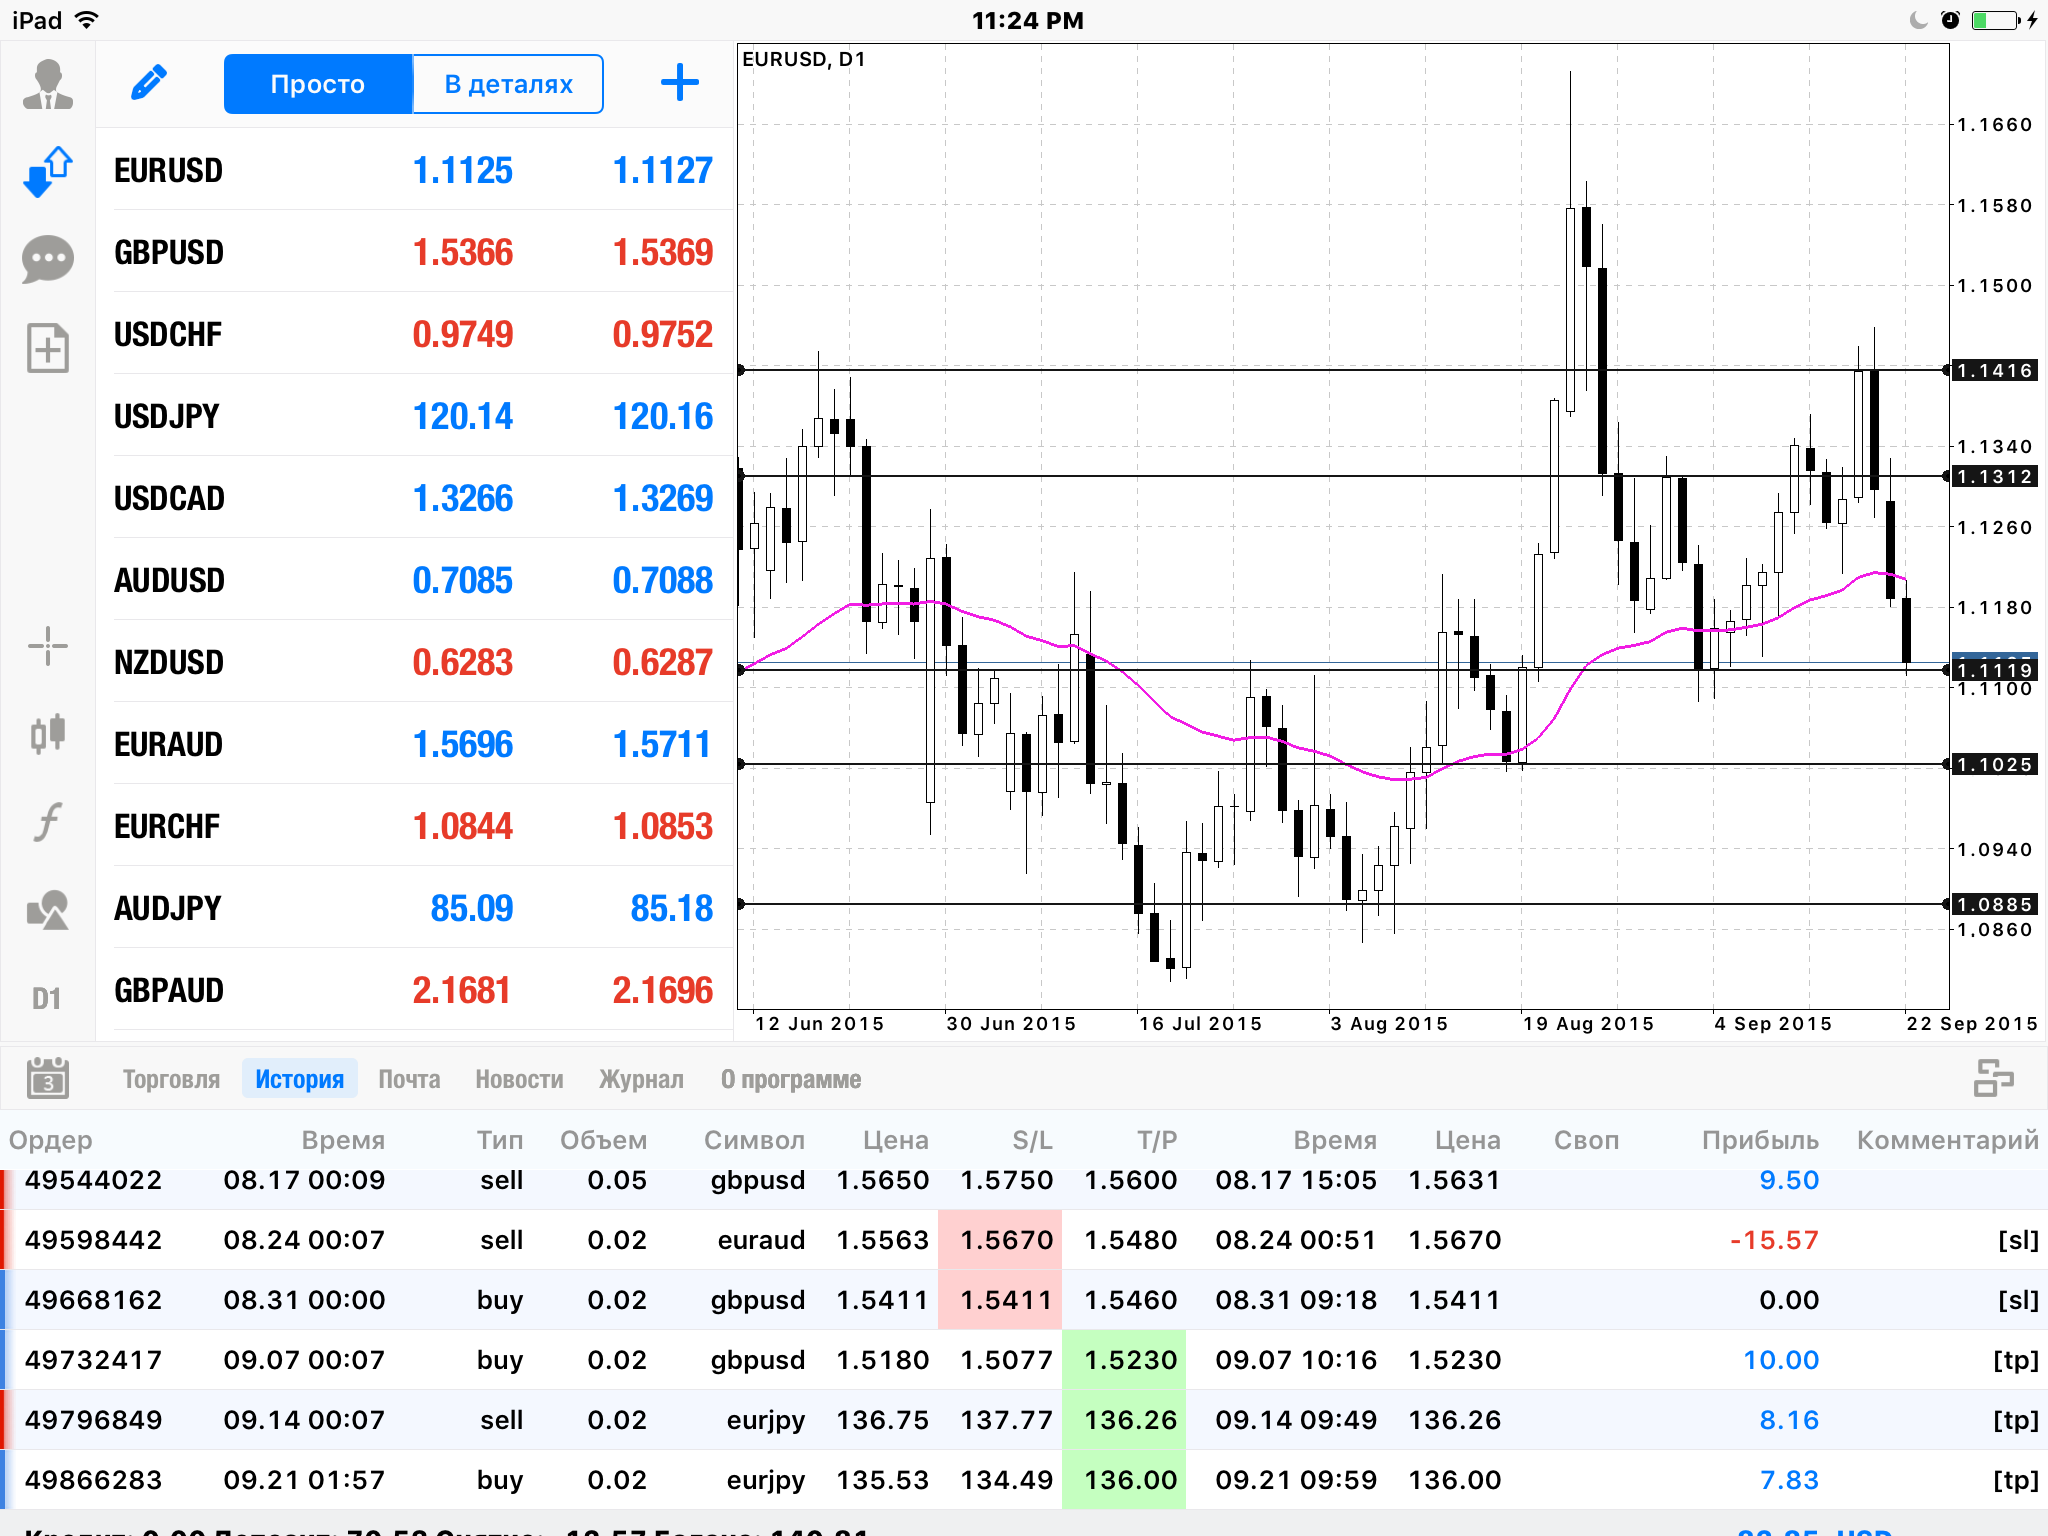Open the chart objects shapes icon
Screen dimensions: 2048x1536
(47, 910)
